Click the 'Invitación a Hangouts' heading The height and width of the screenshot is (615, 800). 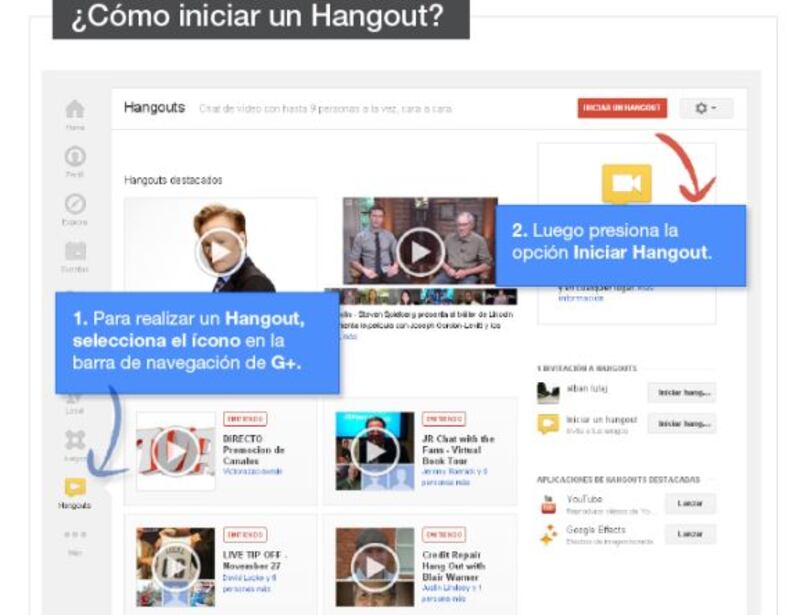(x=587, y=368)
